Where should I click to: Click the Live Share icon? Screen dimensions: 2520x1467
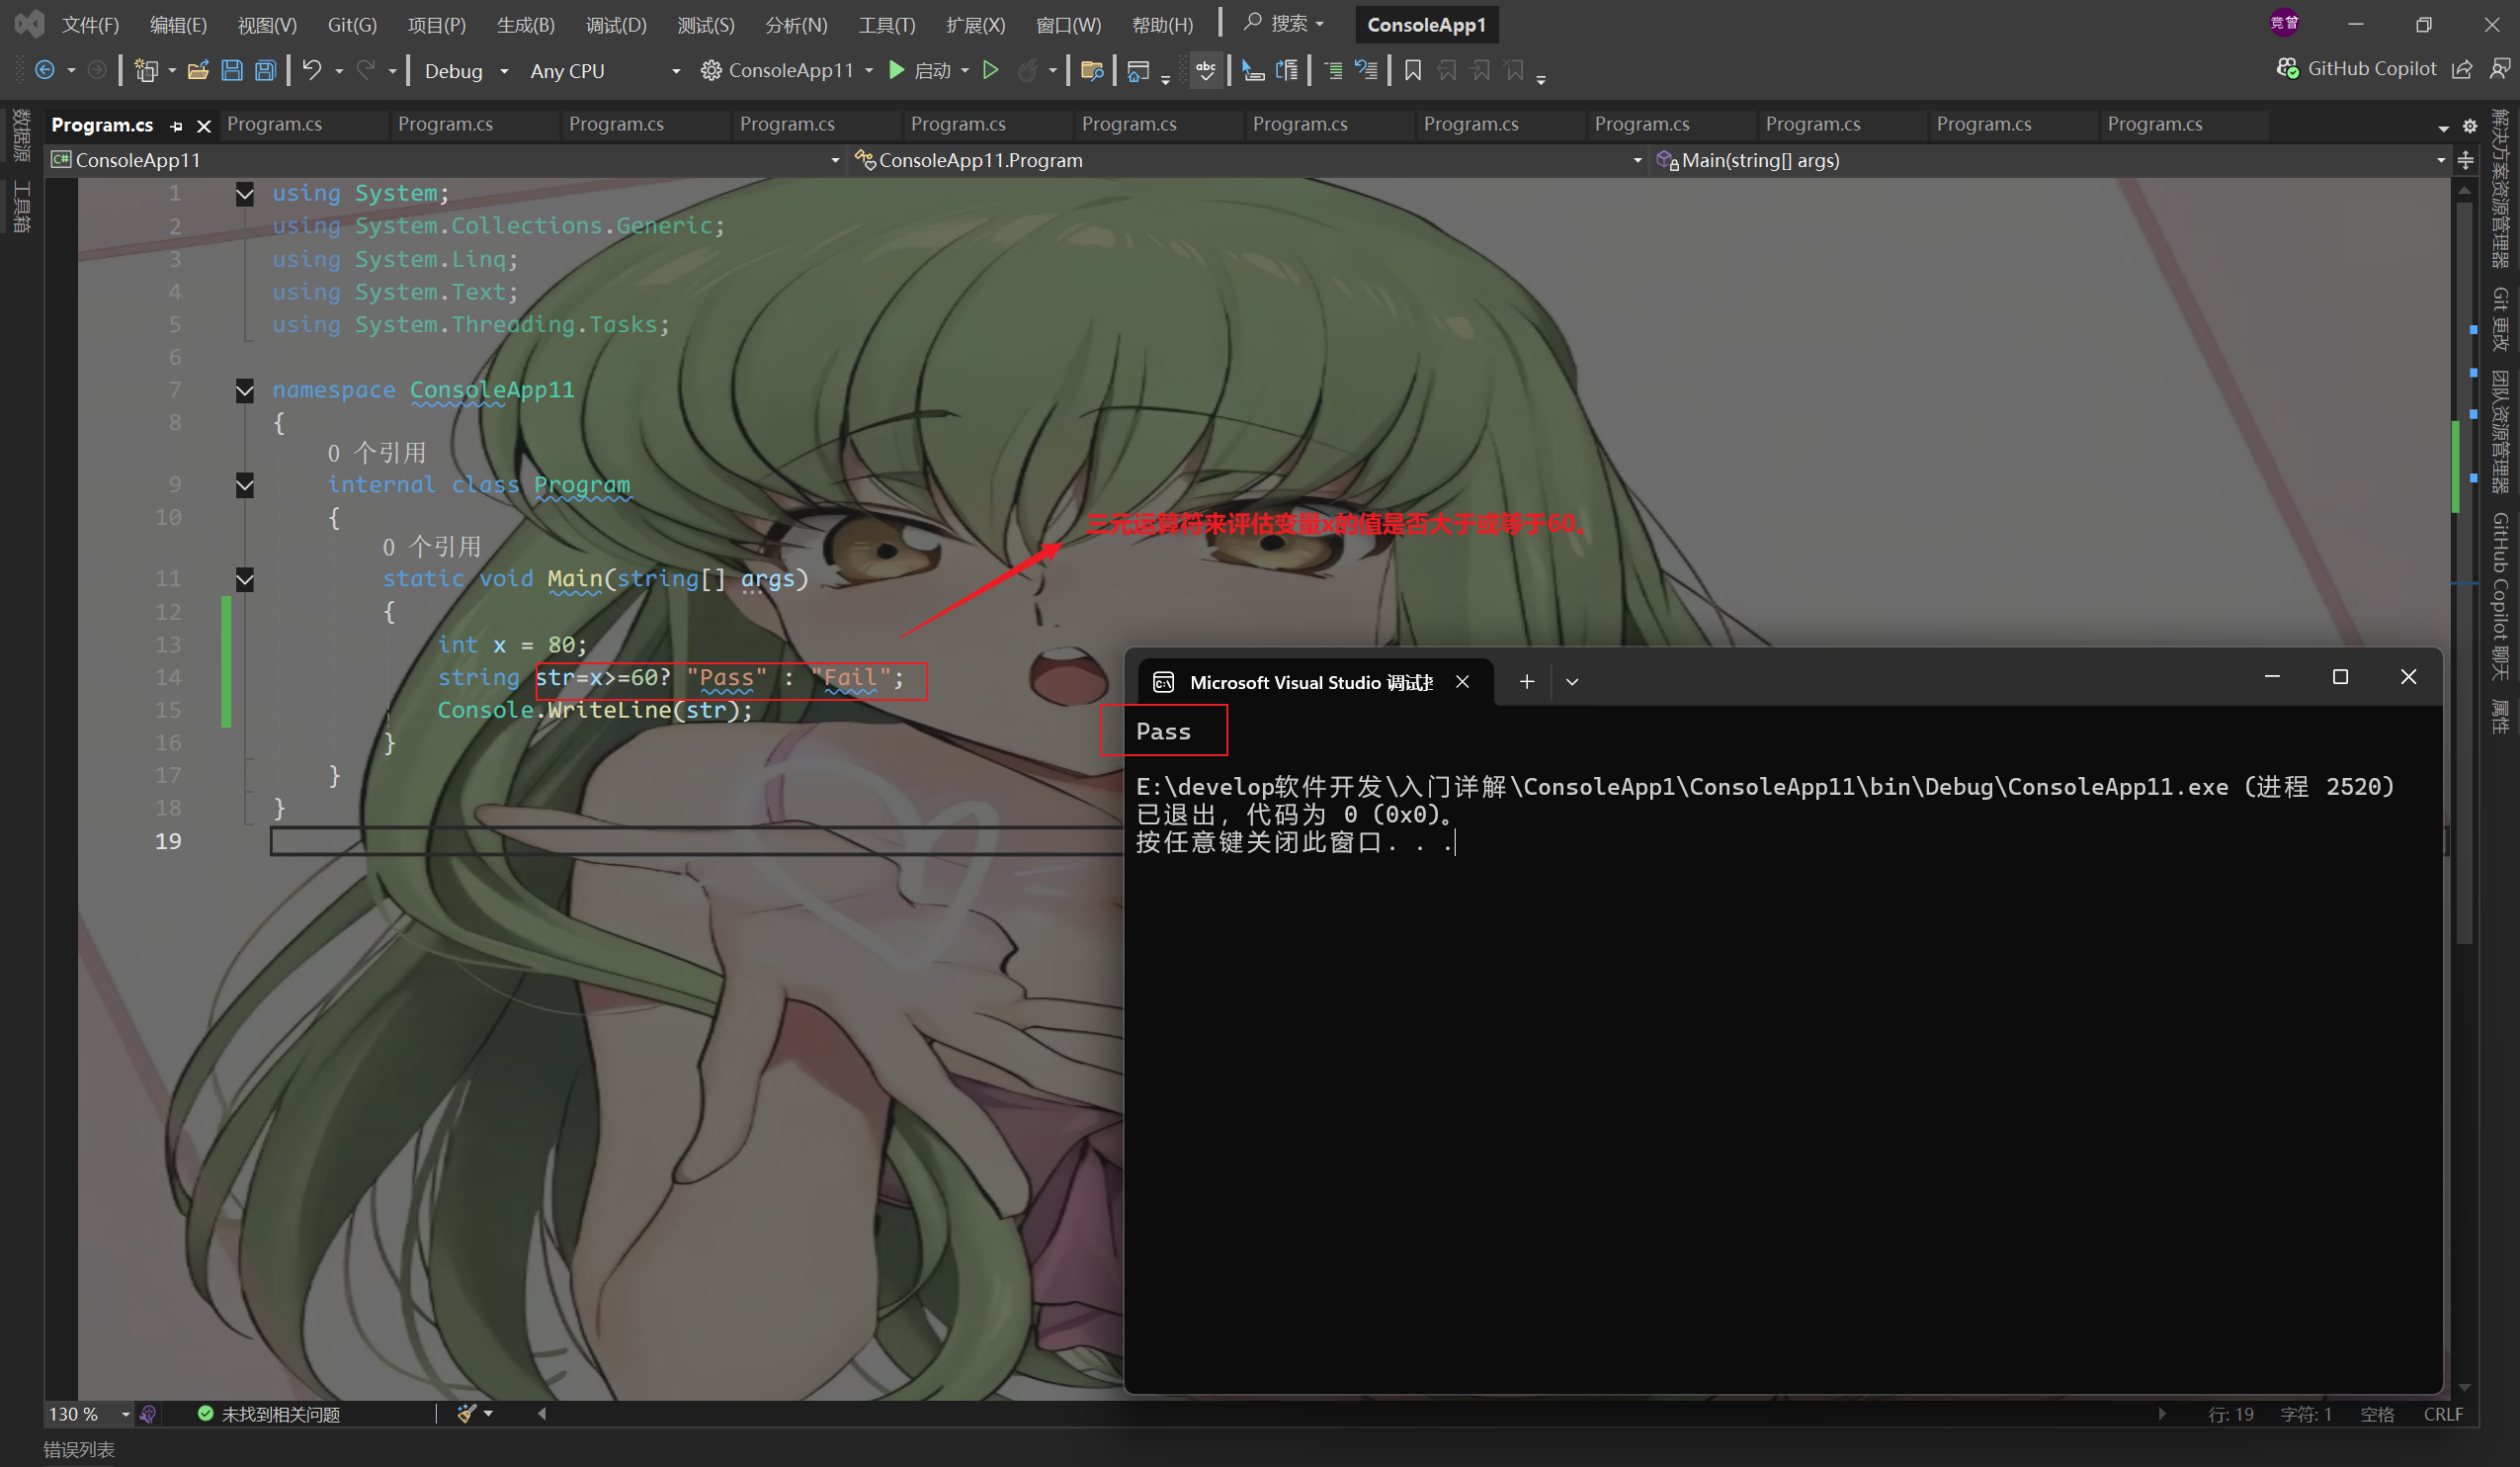point(2463,69)
